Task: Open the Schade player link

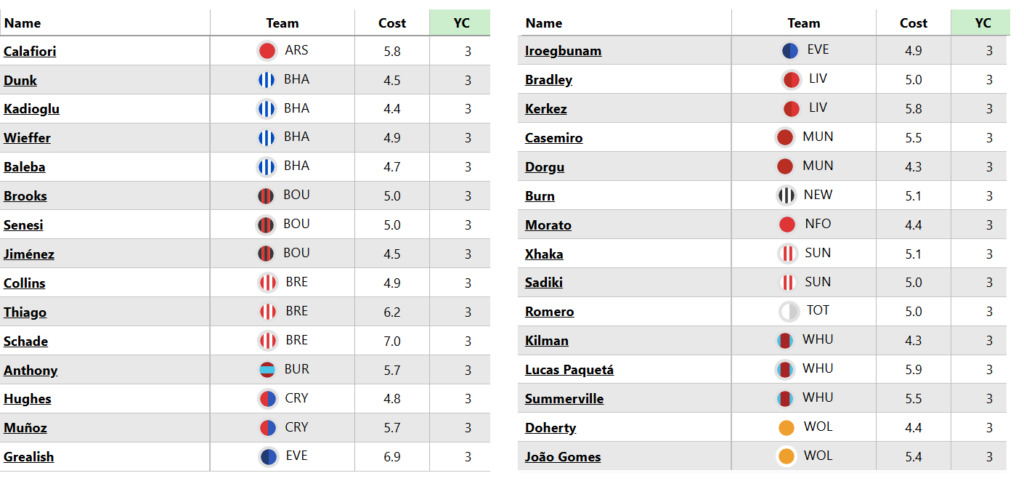Action: click(x=26, y=341)
